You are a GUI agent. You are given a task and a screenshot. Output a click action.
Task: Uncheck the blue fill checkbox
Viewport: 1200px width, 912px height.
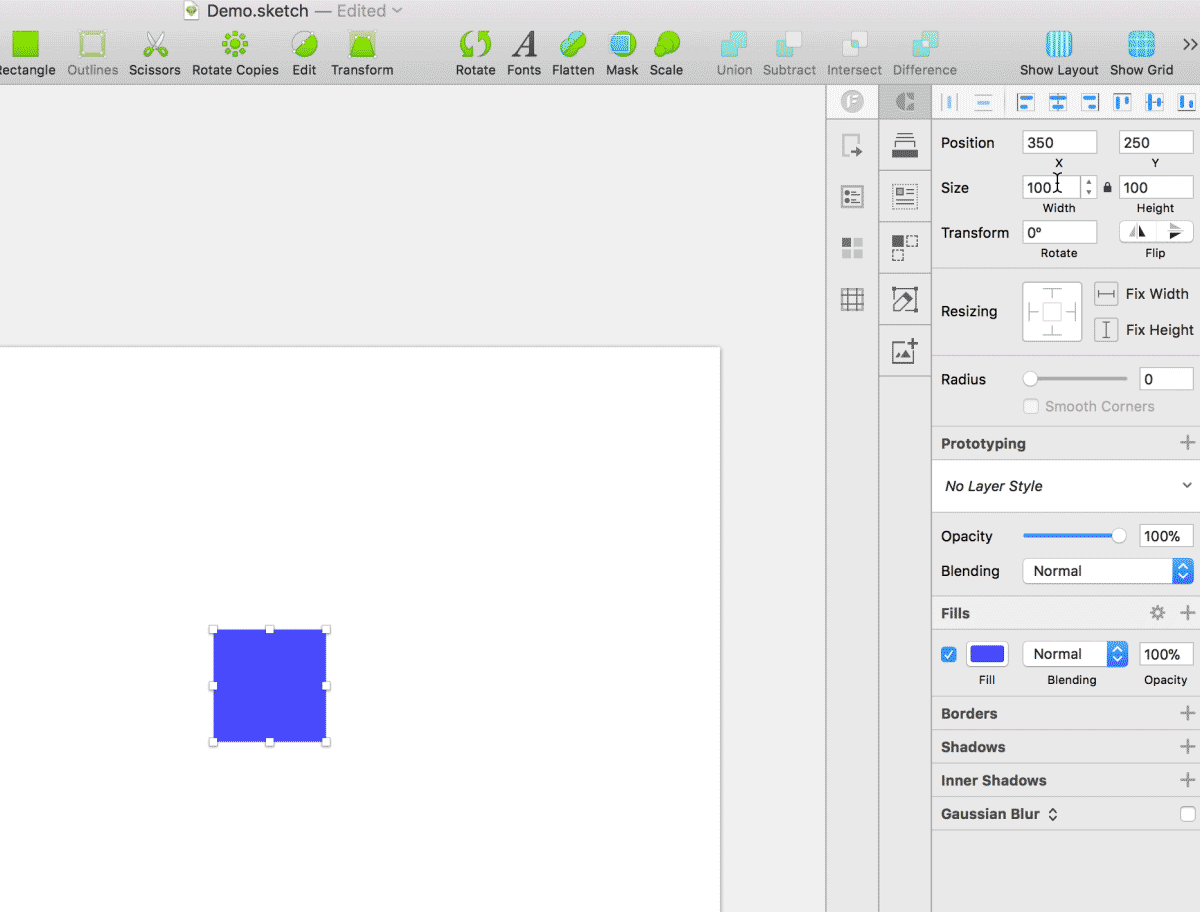(x=949, y=655)
